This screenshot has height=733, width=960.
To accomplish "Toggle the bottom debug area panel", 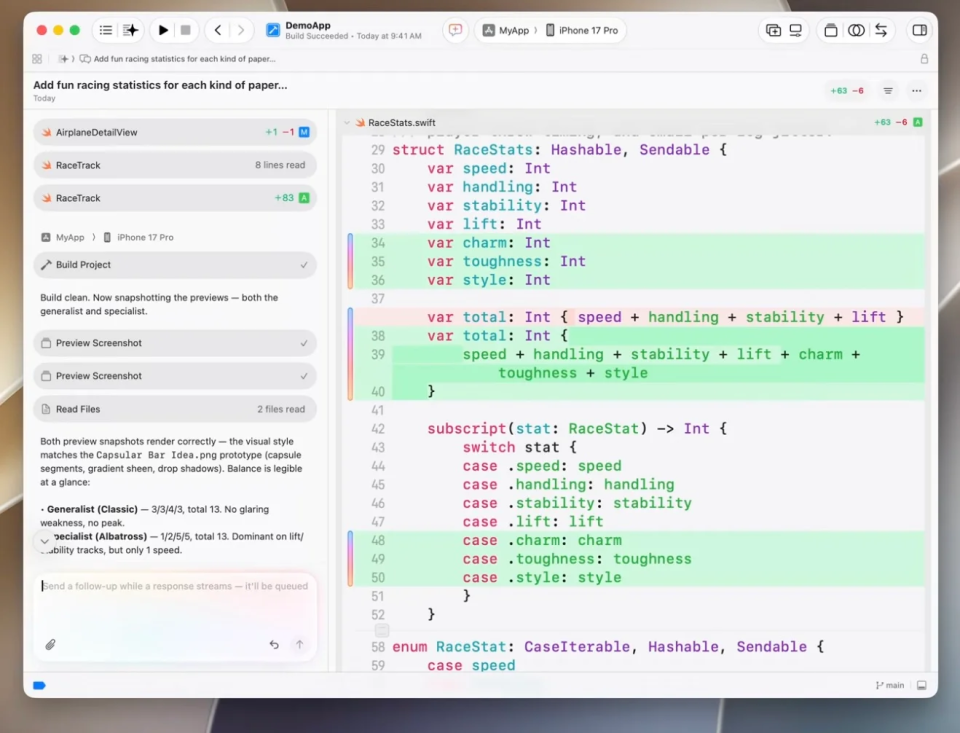I will (921, 685).
